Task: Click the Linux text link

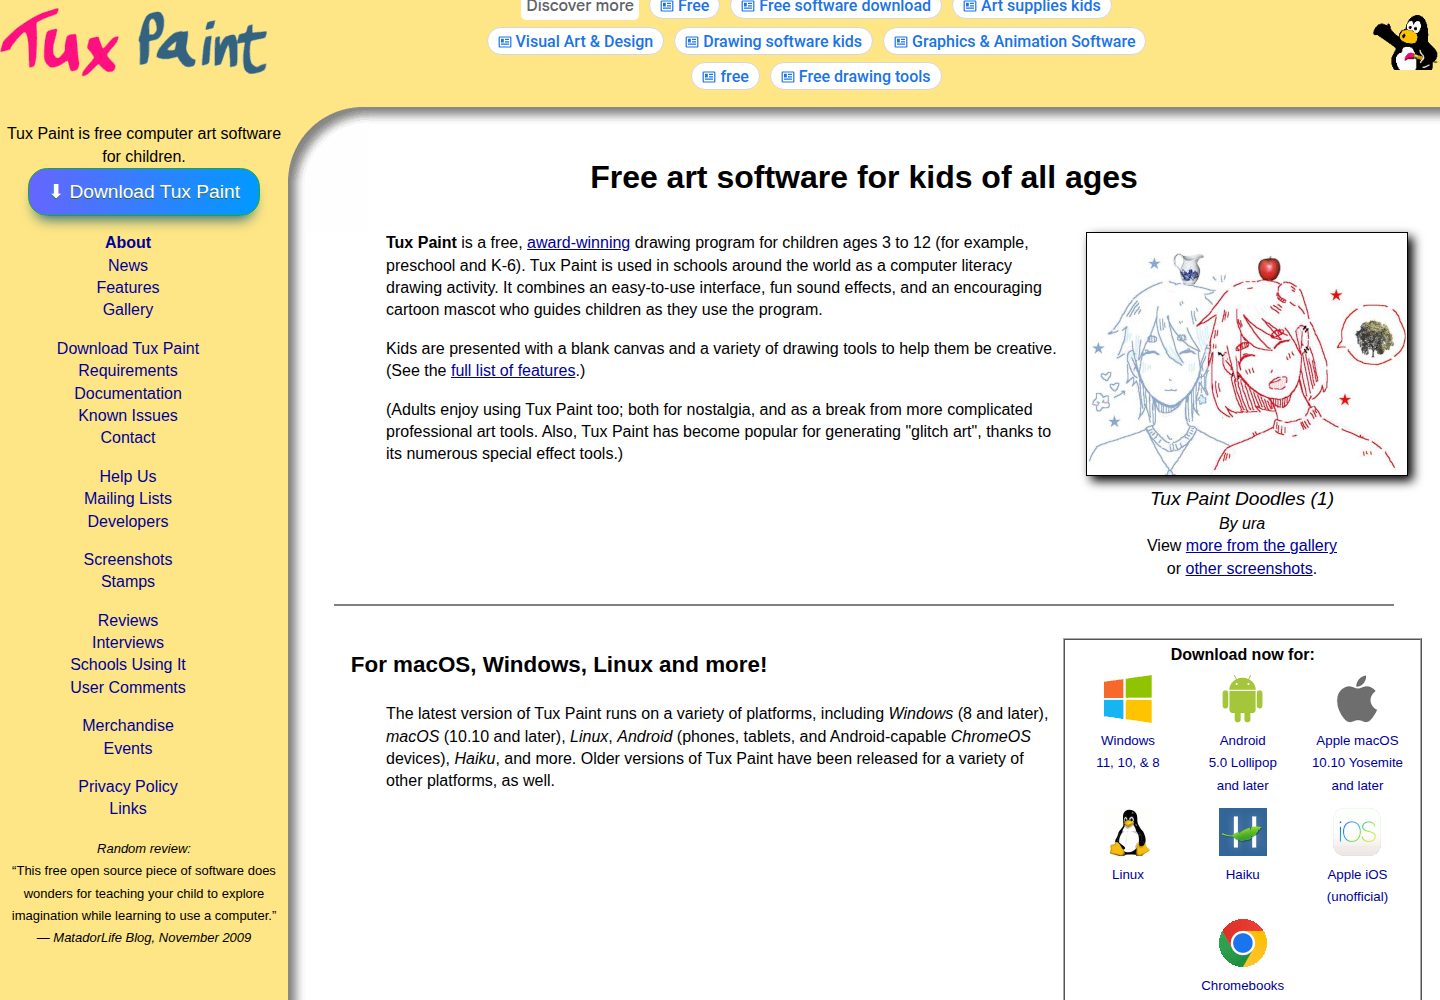Action: [x=1128, y=874]
